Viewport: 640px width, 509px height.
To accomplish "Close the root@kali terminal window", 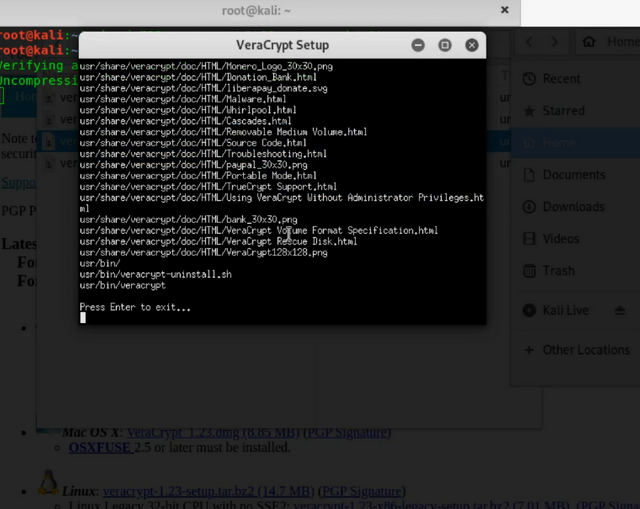I will pos(505,10).
